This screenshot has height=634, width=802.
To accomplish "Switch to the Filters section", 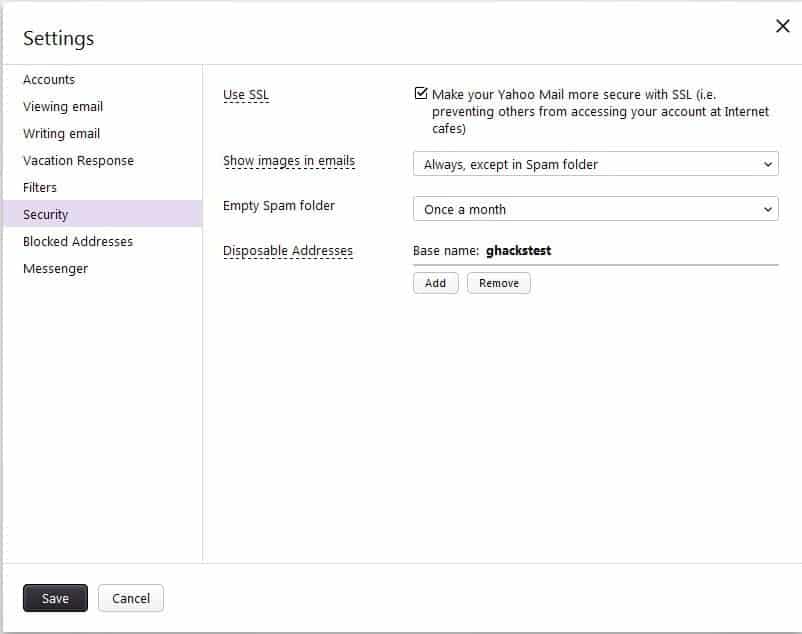I will (x=40, y=188).
